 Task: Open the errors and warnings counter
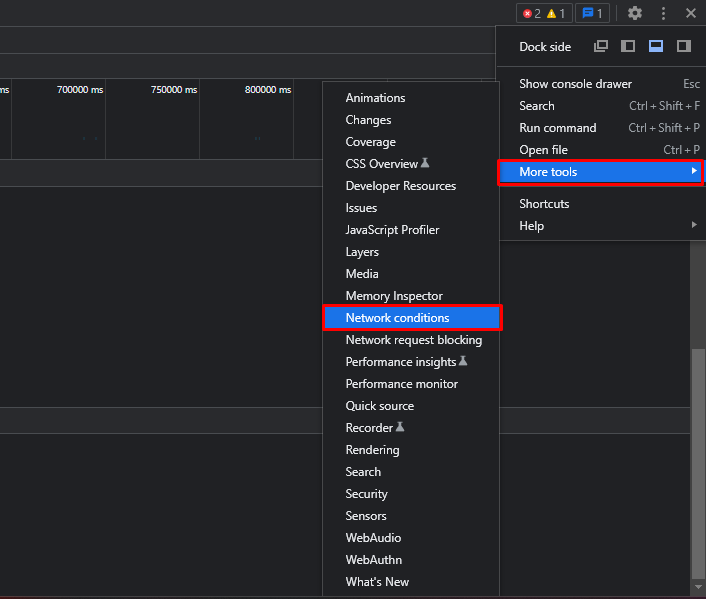tap(544, 13)
